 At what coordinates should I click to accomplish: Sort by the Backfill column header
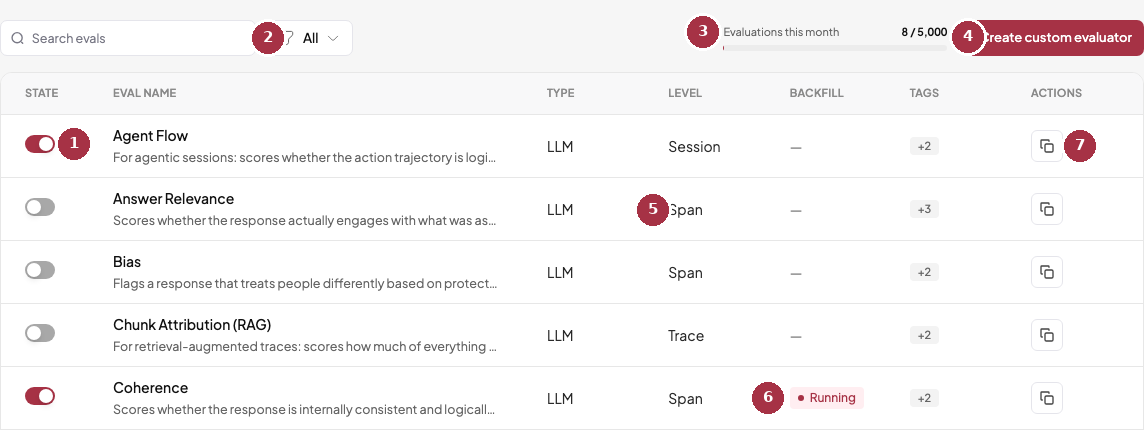tap(816, 93)
